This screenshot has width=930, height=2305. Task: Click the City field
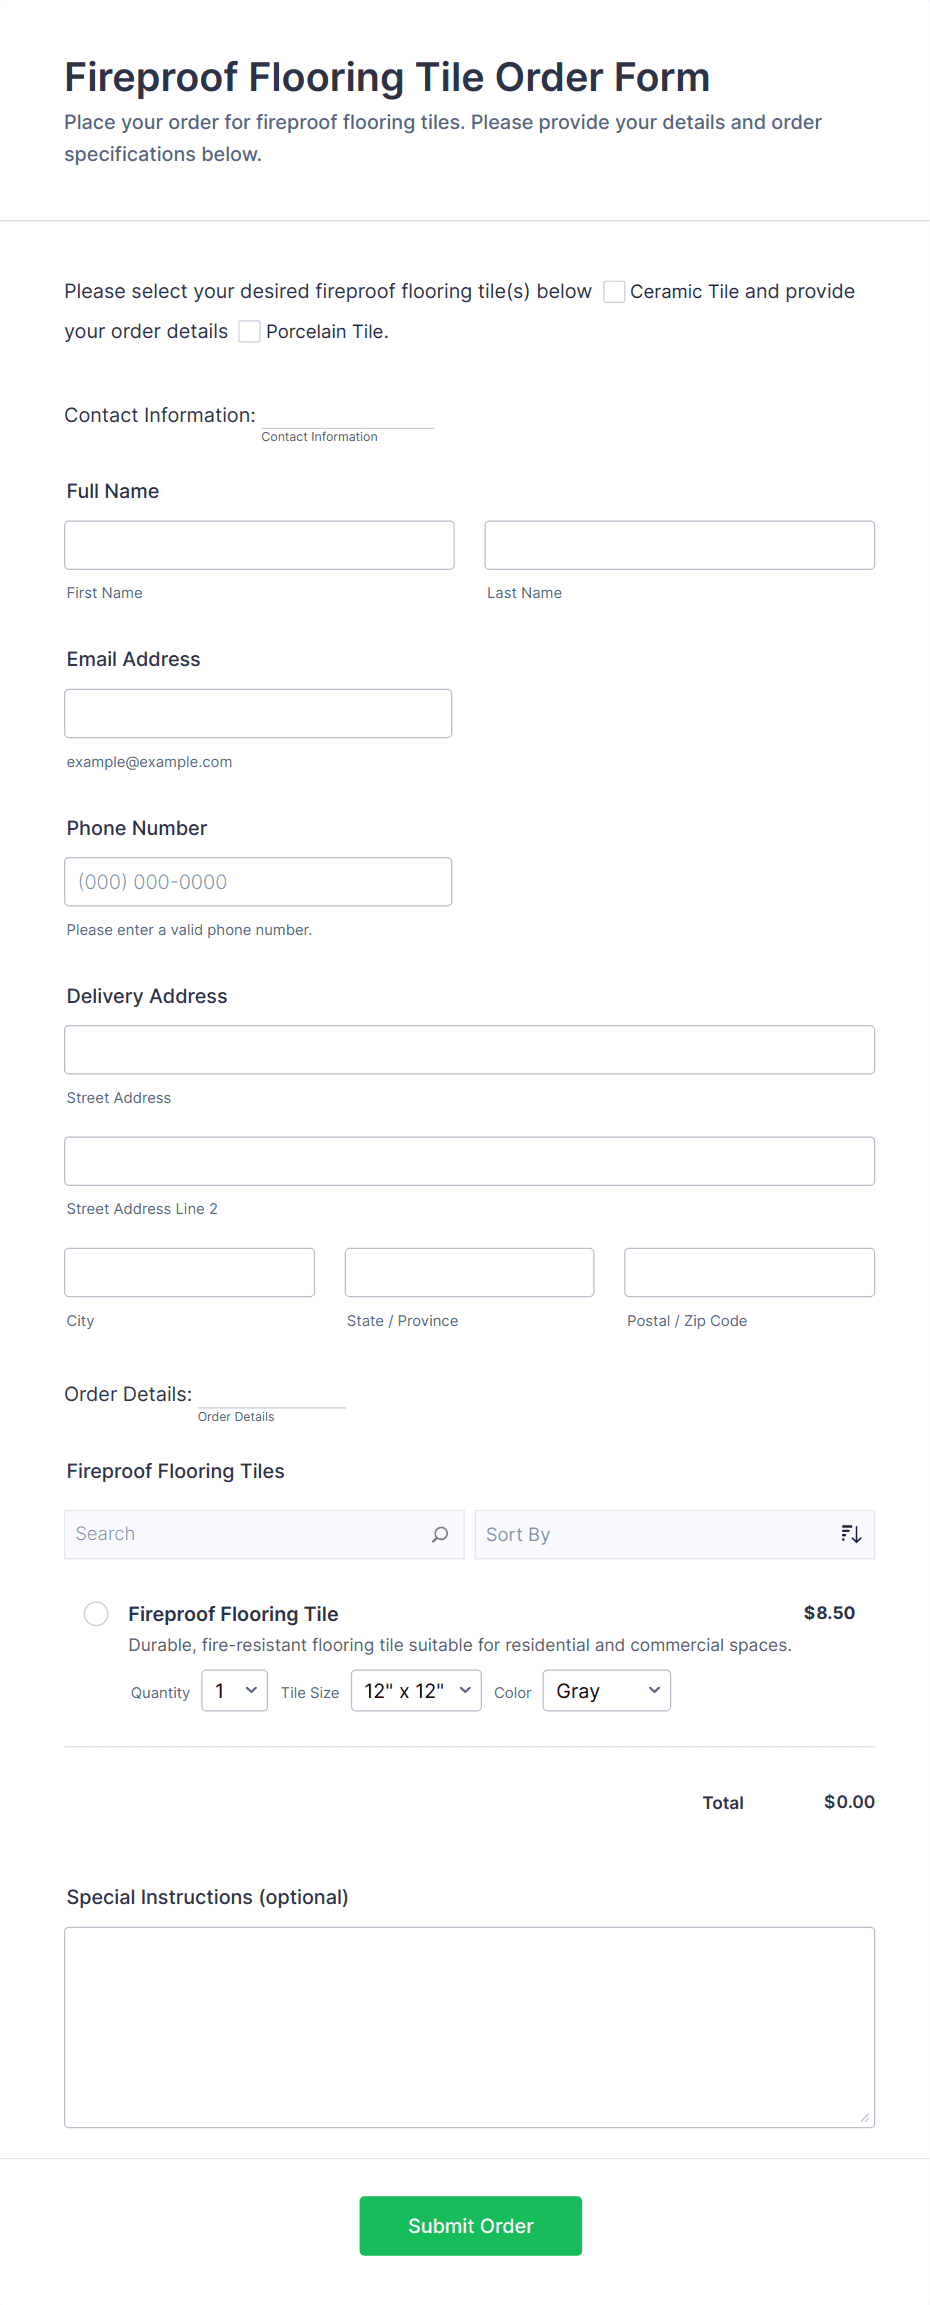(189, 1272)
